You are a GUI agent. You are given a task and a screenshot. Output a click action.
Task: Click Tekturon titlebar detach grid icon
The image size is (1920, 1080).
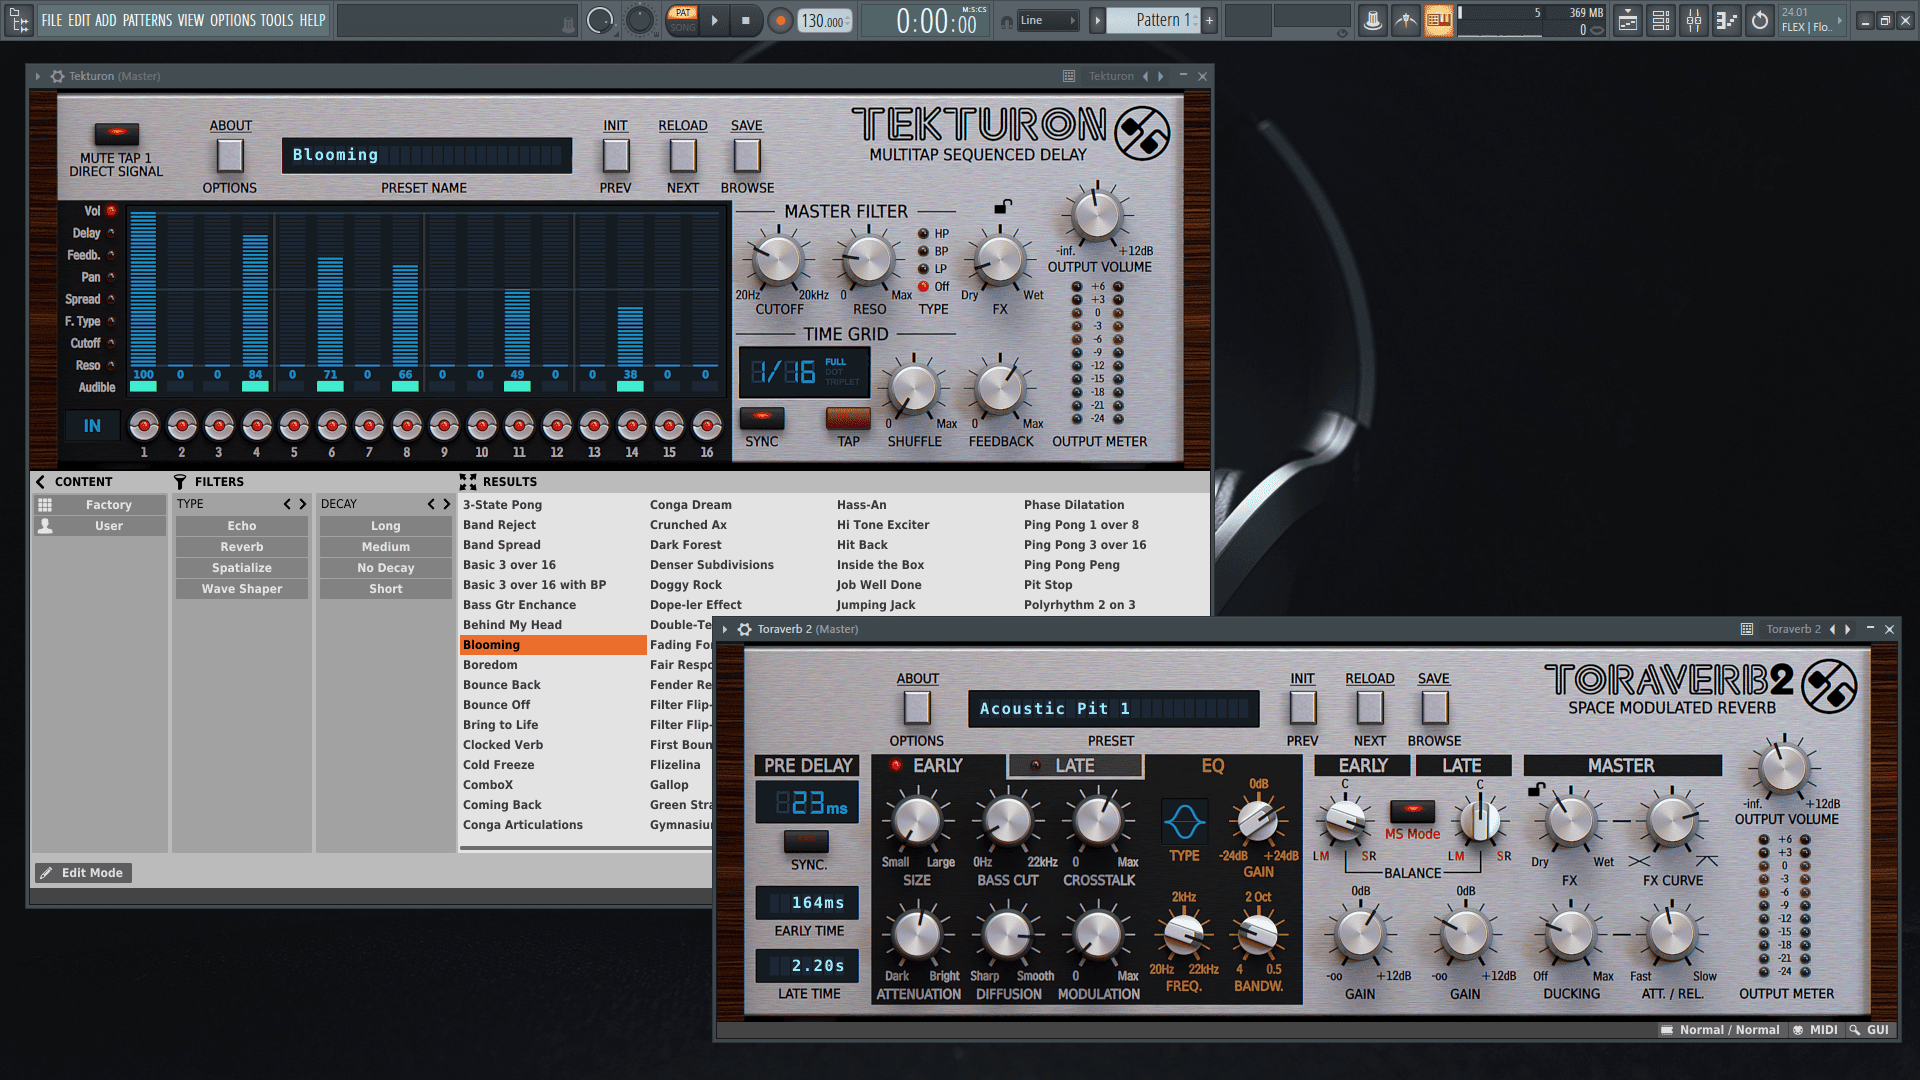tap(1069, 76)
